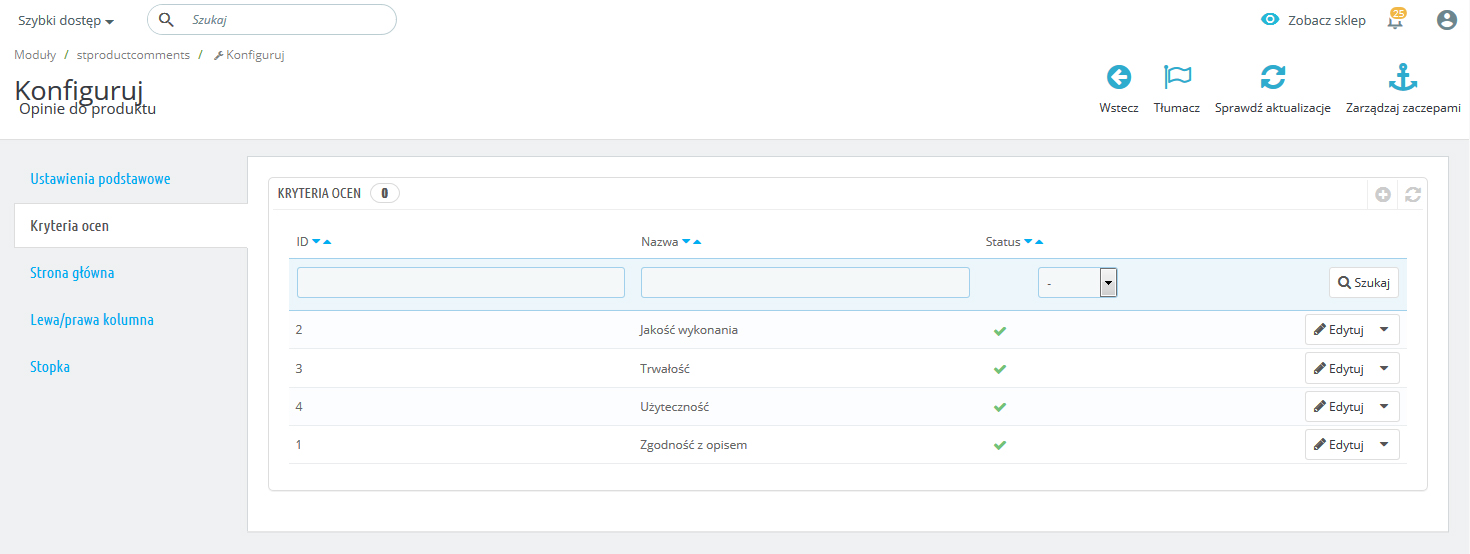The height and width of the screenshot is (554, 1470).
Task: Toggle status checkmark for Trwałość
Action: click(x=999, y=369)
